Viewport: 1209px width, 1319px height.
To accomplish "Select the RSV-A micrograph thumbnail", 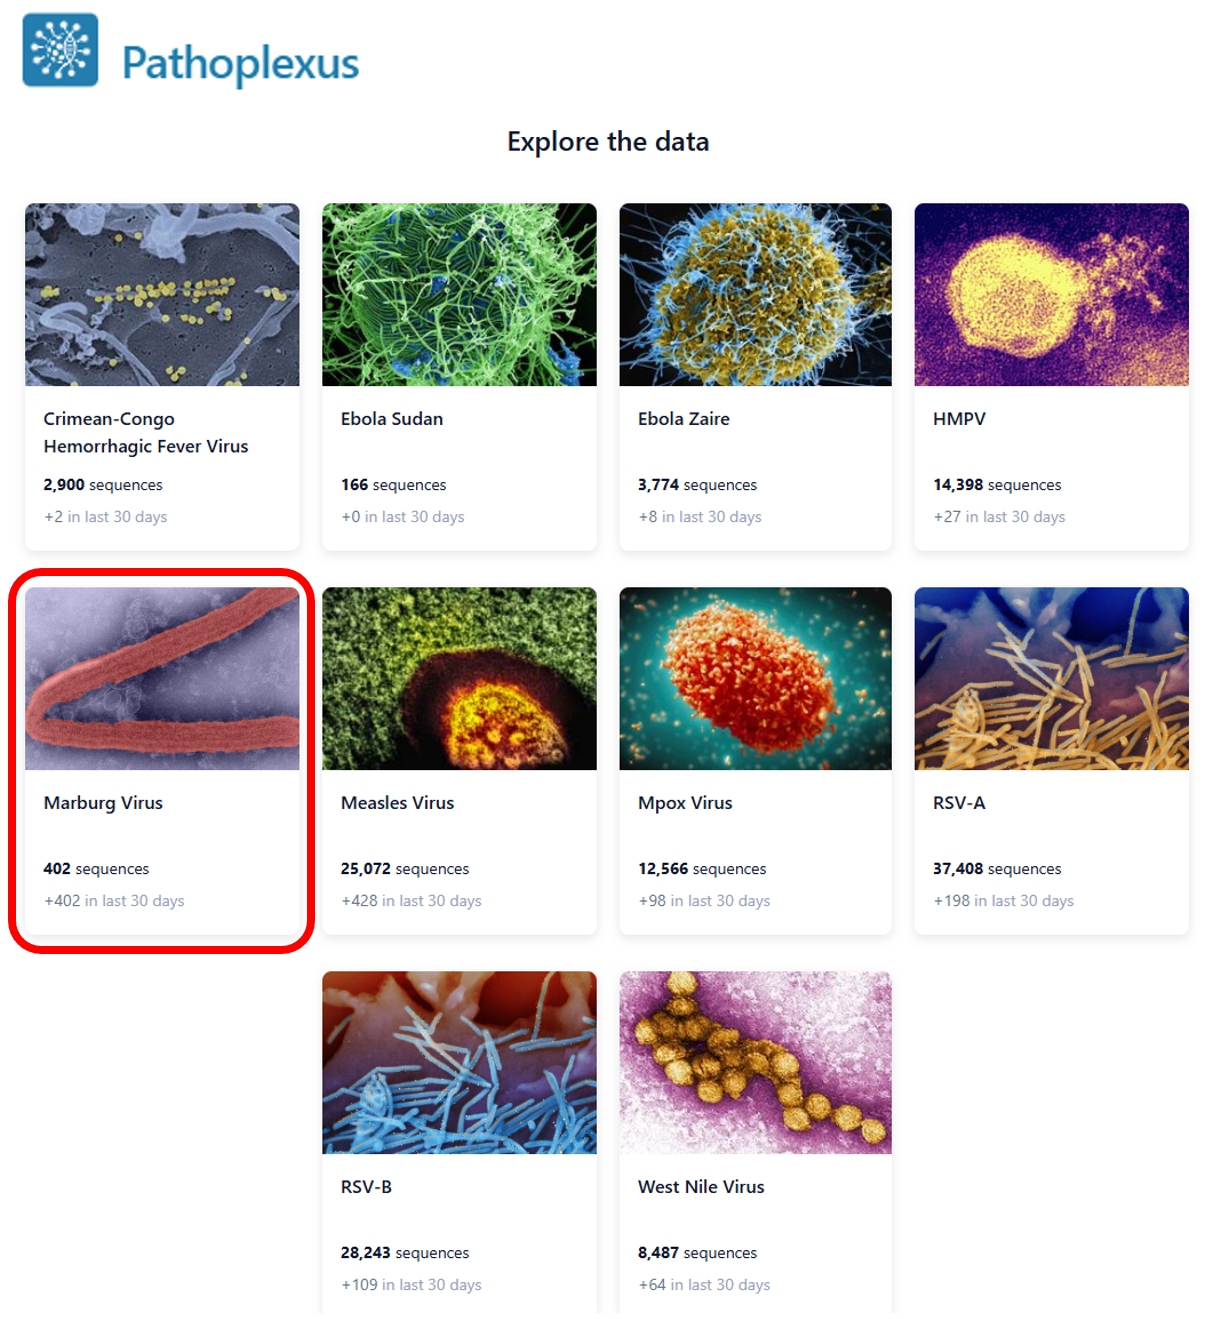I will pyautogui.click(x=1051, y=679).
